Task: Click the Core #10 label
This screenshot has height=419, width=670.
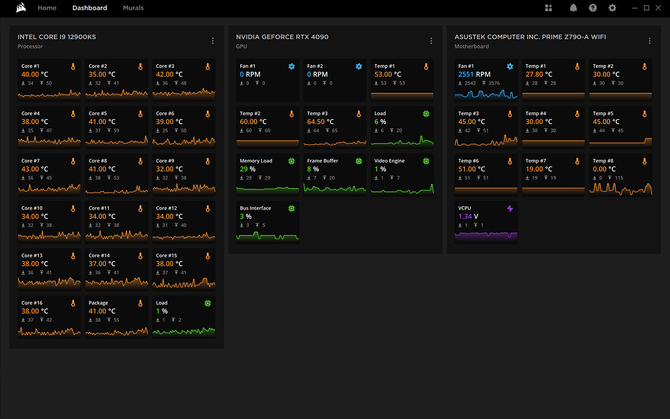Action: click(32, 208)
